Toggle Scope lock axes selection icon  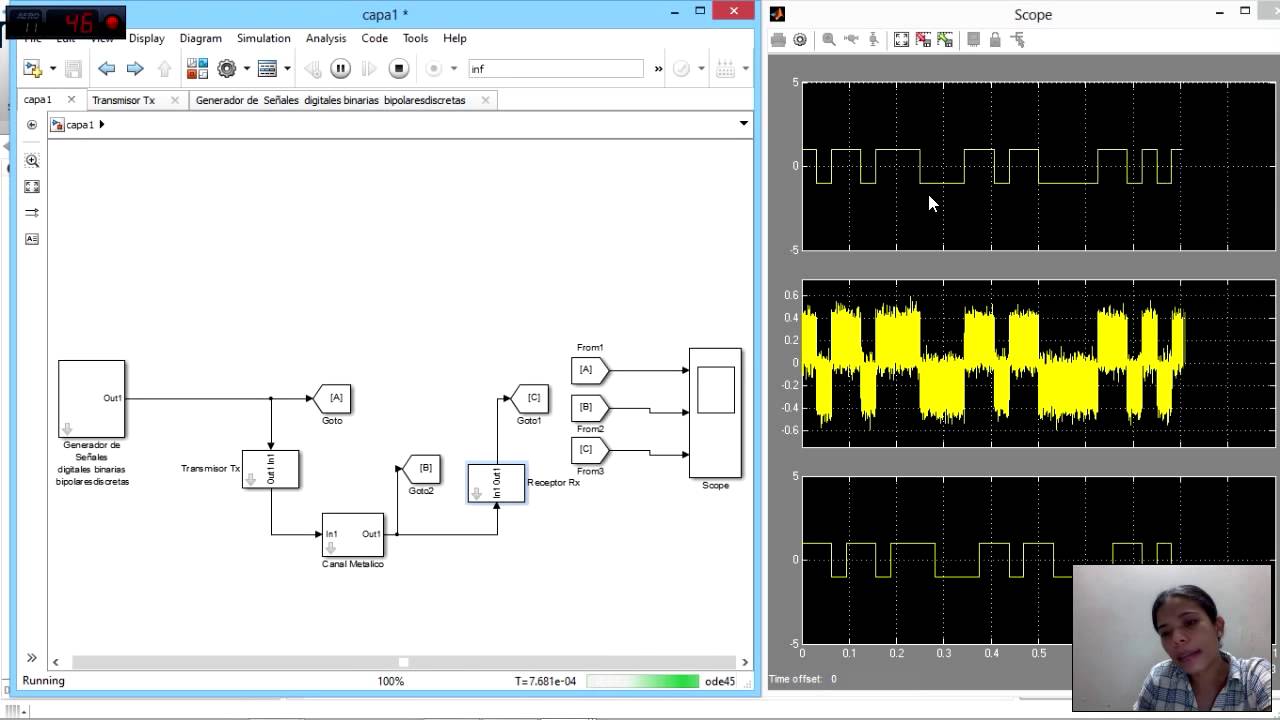(x=995, y=40)
